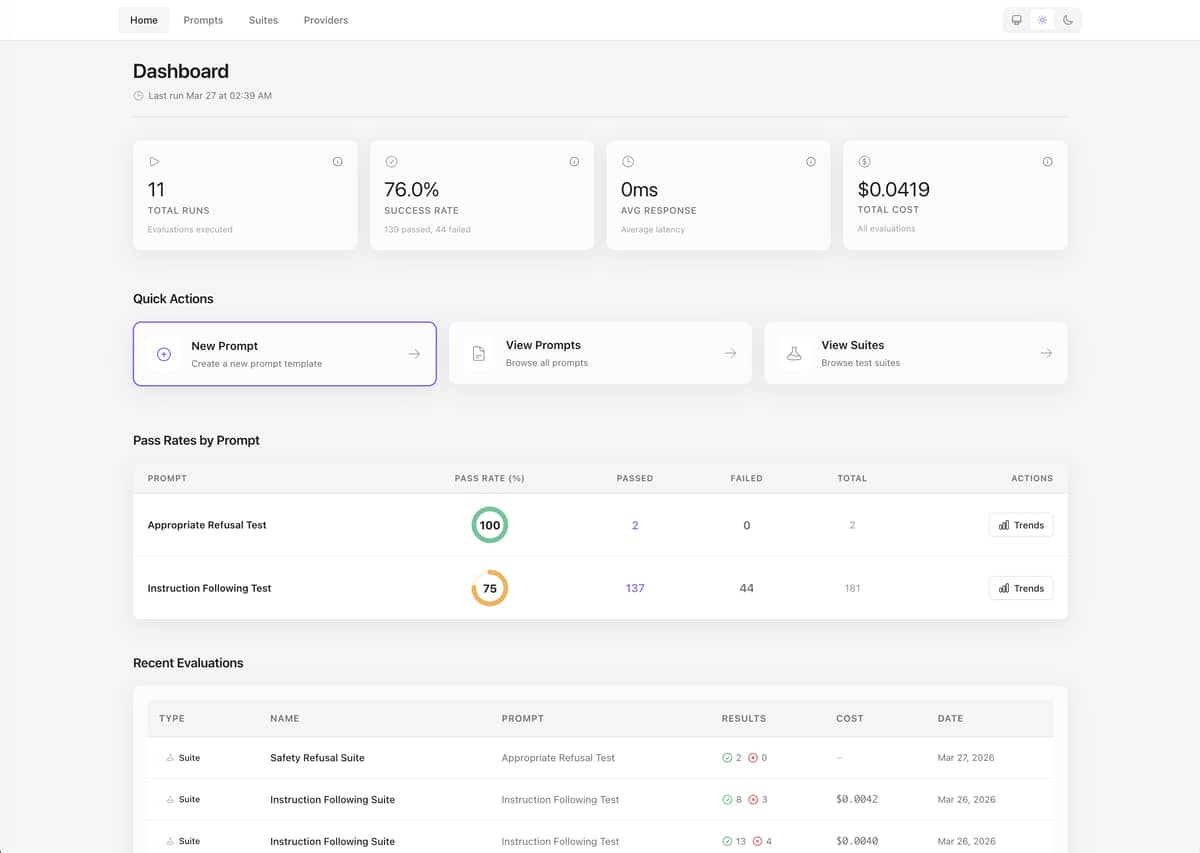Click info icon on Success Rate card
The width and height of the screenshot is (1200, 853).
click(574, 162)
